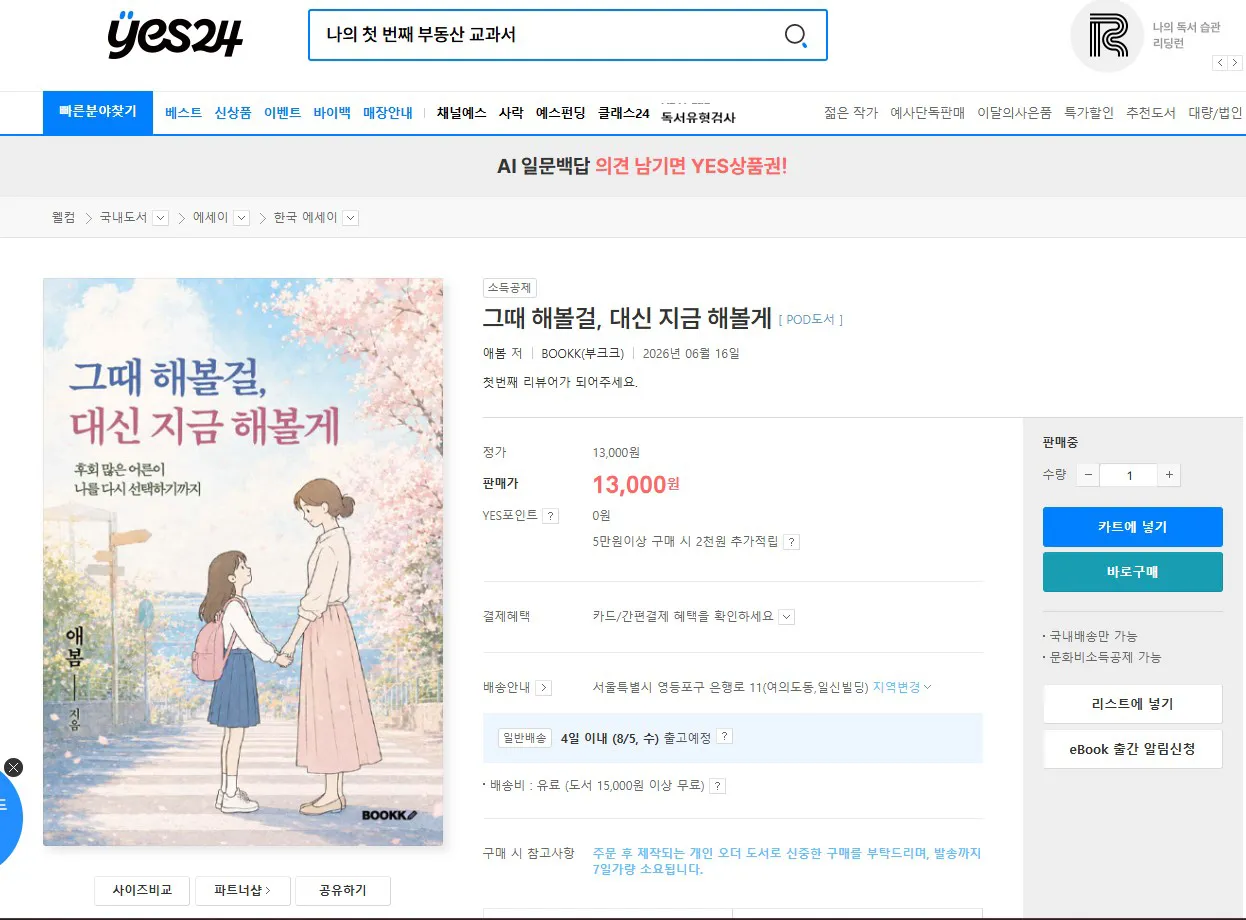The height and width of the screenshot is (920, 1246).
Task: Open 대량/법인 link
Action: [x=1215, y=113]
